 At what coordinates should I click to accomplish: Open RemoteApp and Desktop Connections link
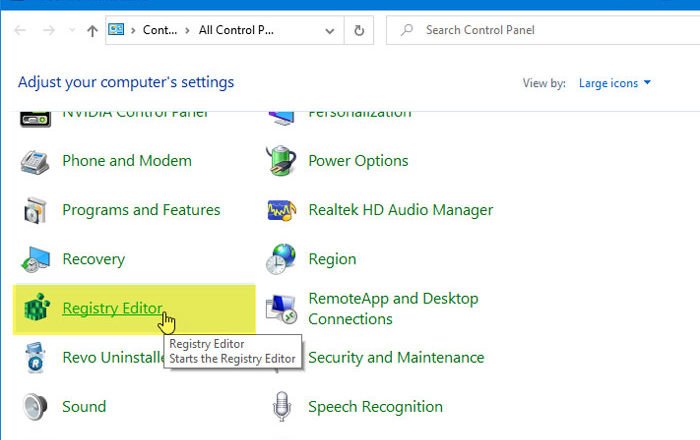pos(393,308)
